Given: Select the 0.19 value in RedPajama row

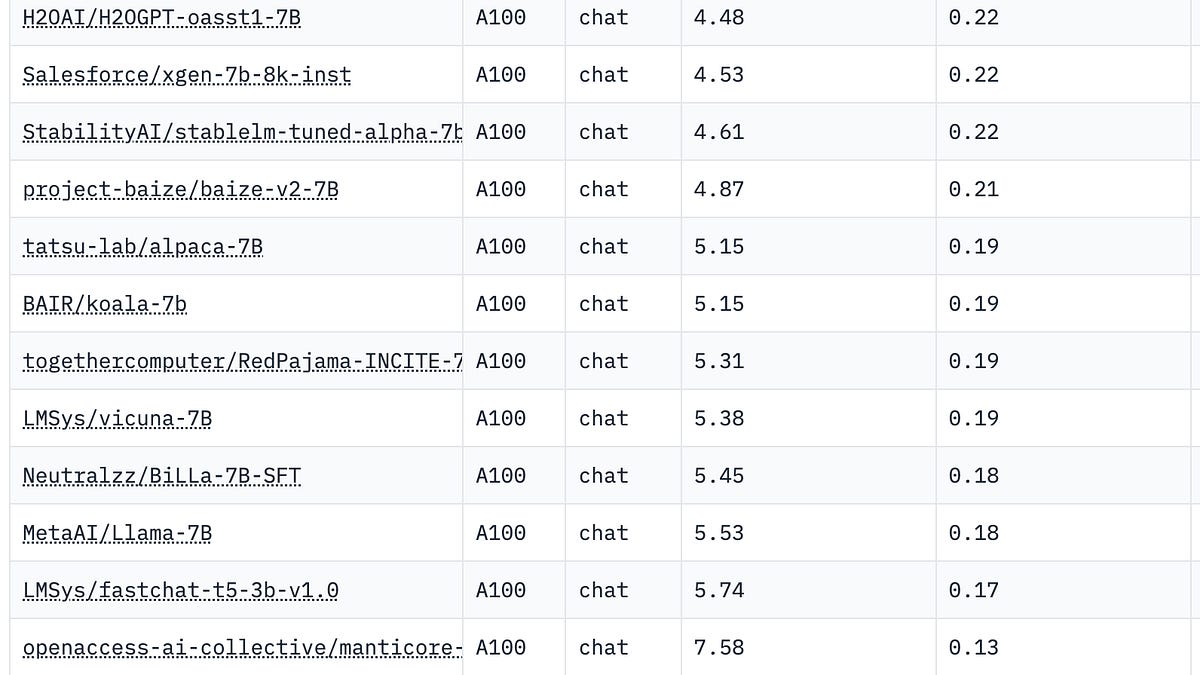Looking at the screenshot, I should coord(973,361).
